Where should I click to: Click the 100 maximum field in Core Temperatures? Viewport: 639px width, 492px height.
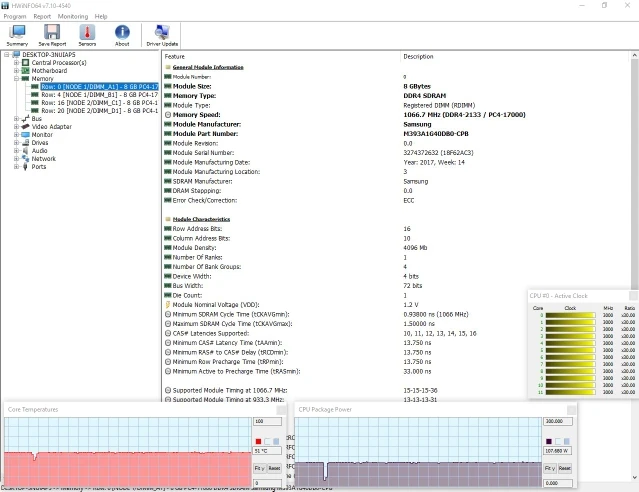pyautogui.click(x=267, y=421)
